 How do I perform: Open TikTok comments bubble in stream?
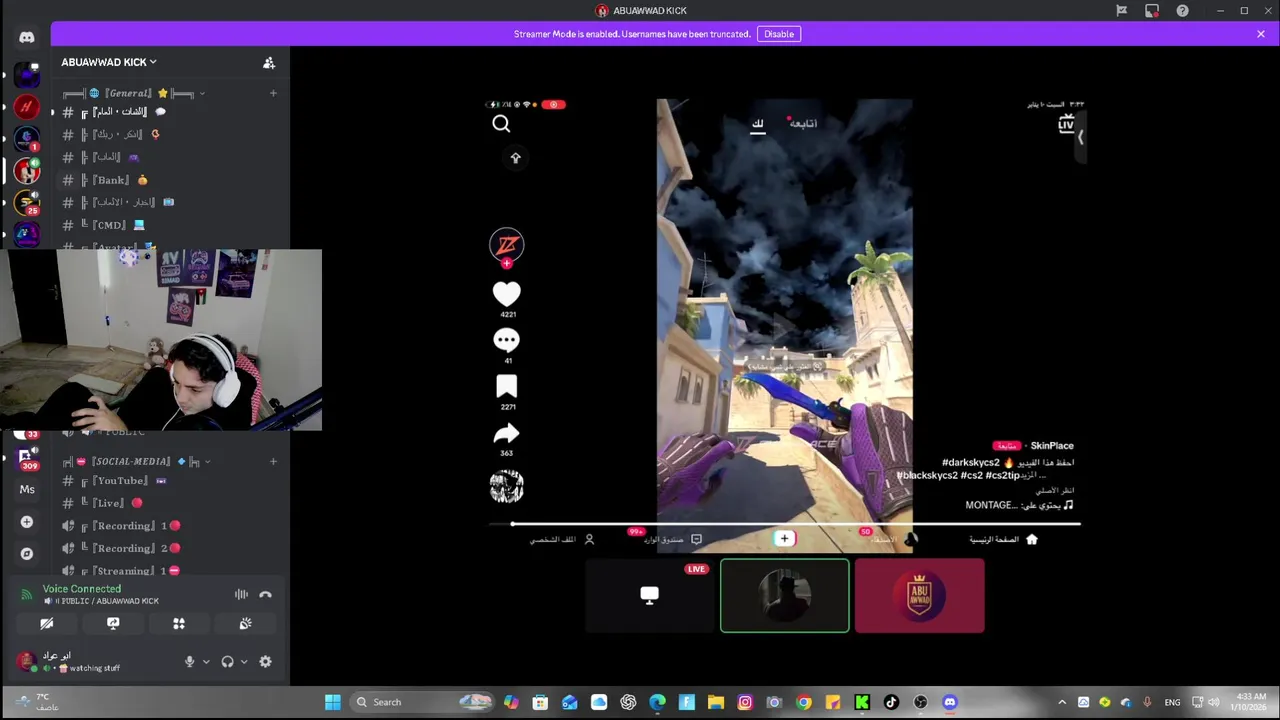[x=506, y=340]
